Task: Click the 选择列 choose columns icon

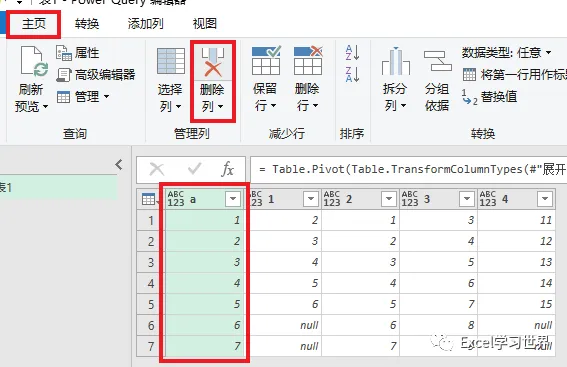Action: (x=171, y=61)
